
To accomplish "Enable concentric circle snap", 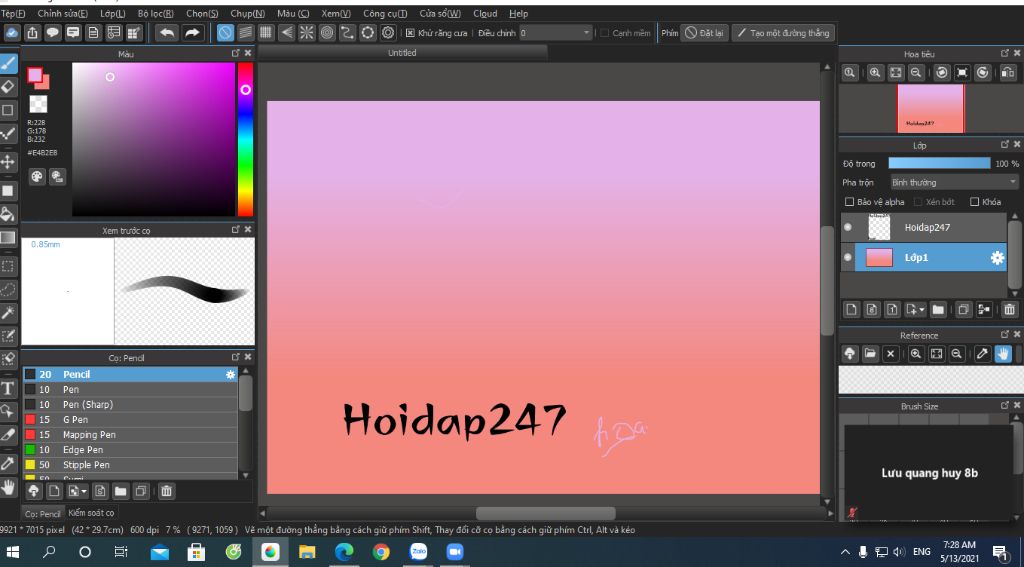I will point(327,33).
